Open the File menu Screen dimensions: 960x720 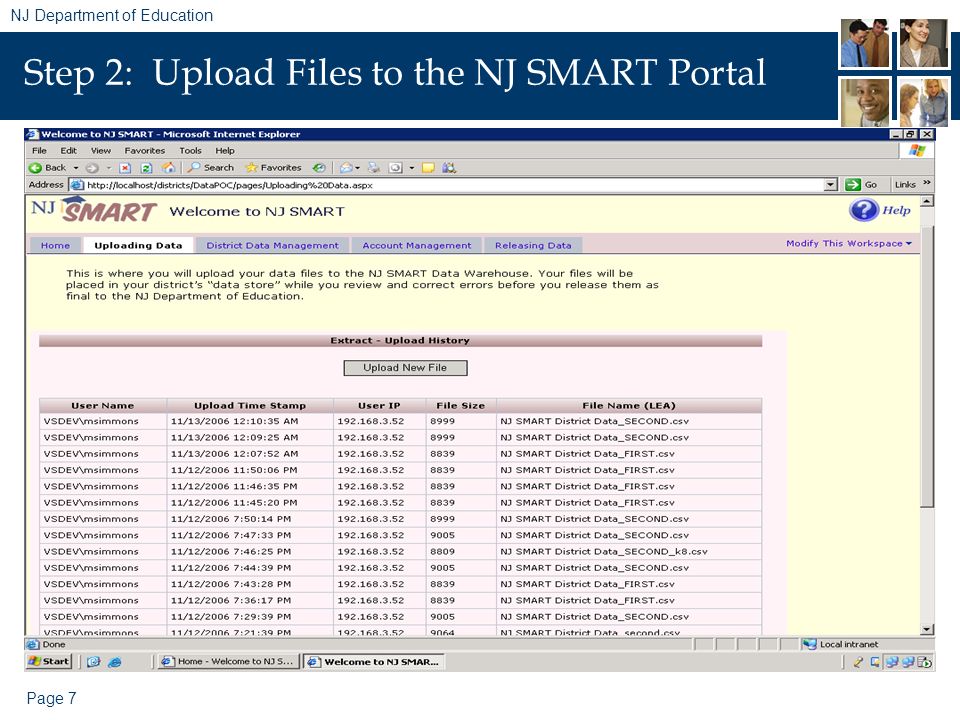[x=39, y=151]
